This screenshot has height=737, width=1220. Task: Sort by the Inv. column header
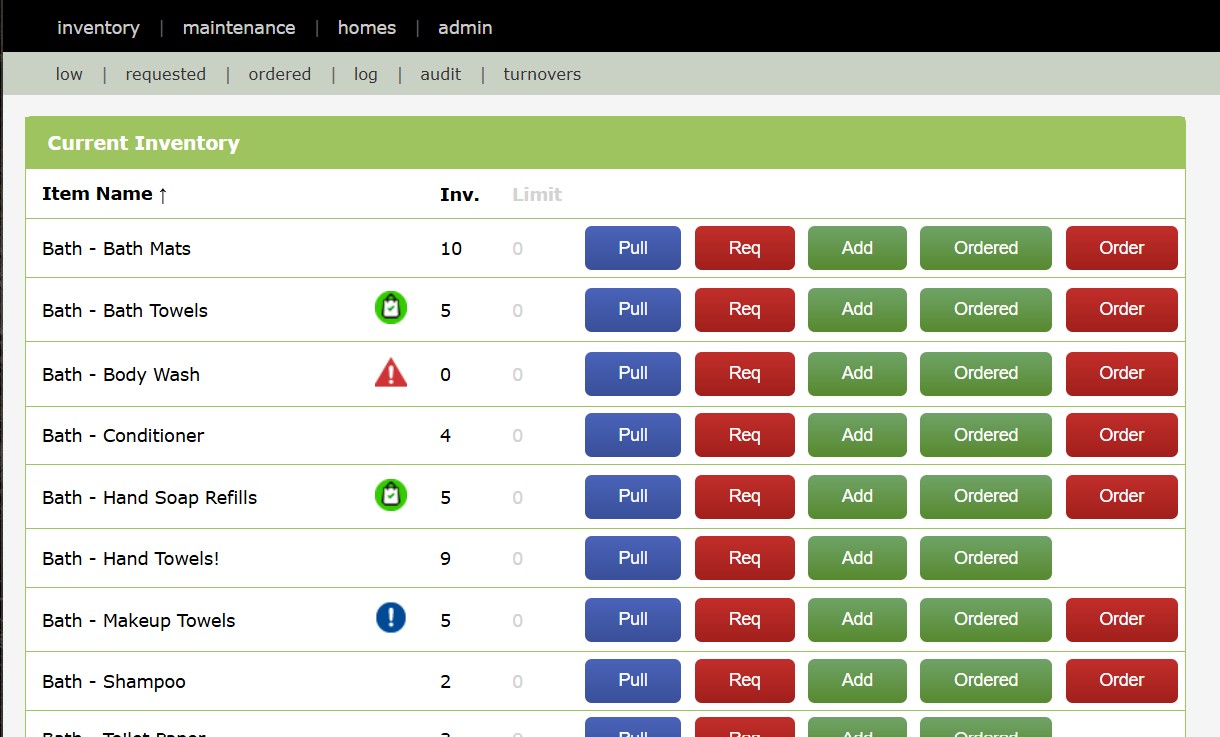(459, 195)
